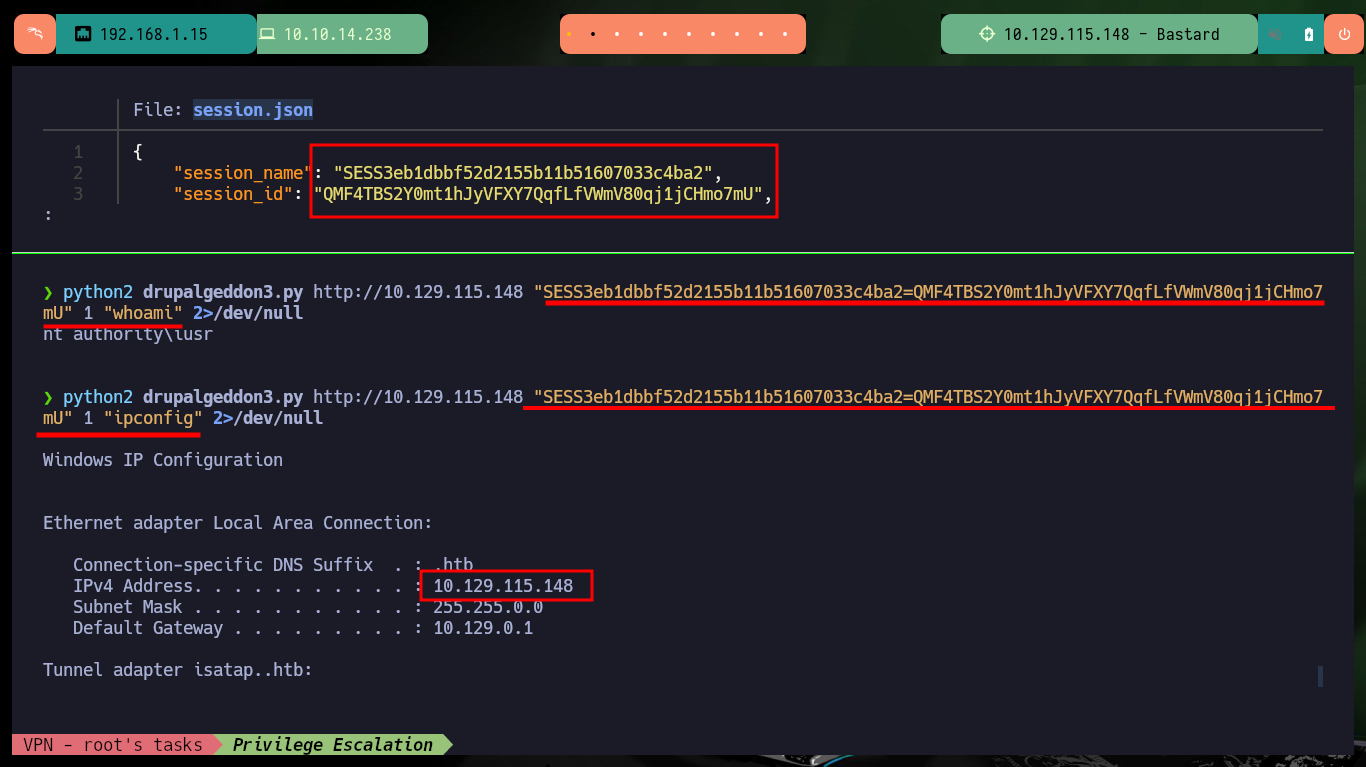Click the 10.10.14.238 VPN IP label

point(337,34)
